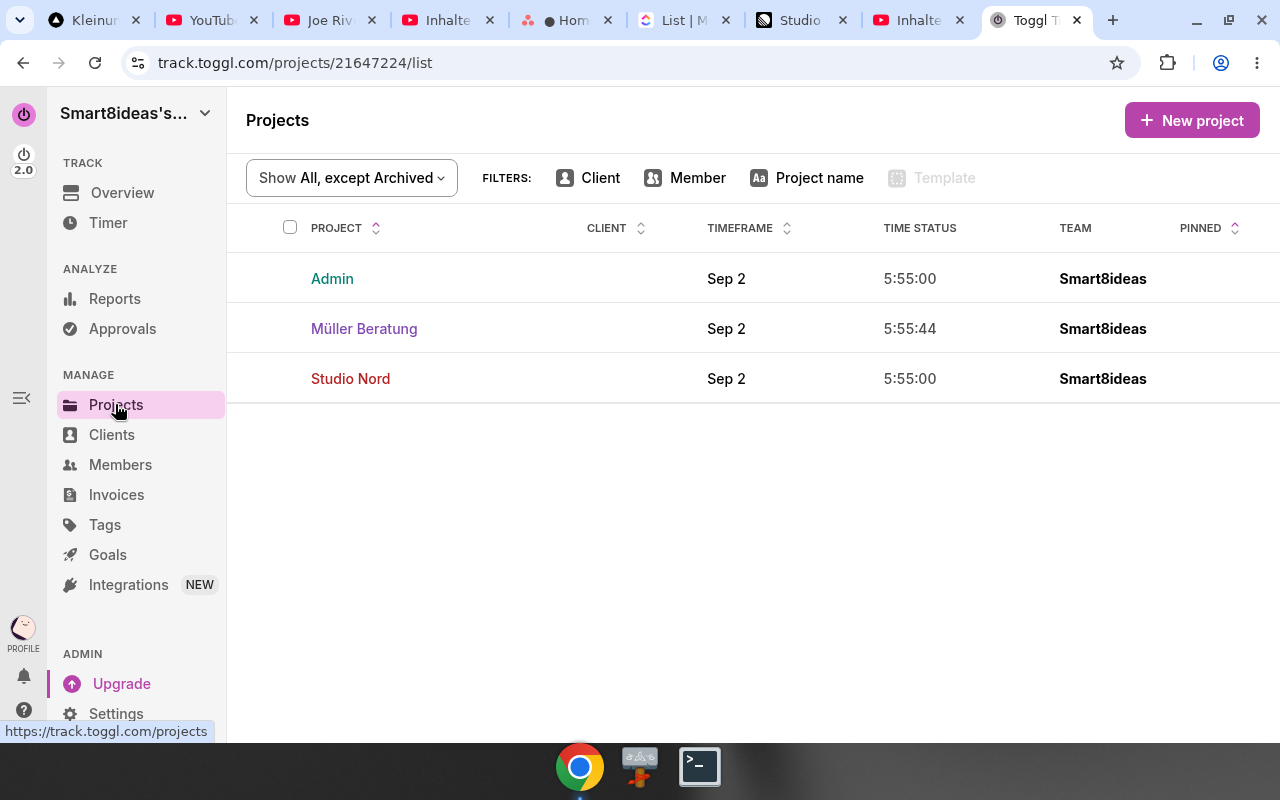Open the Profile avatar

tap(23, 628)
